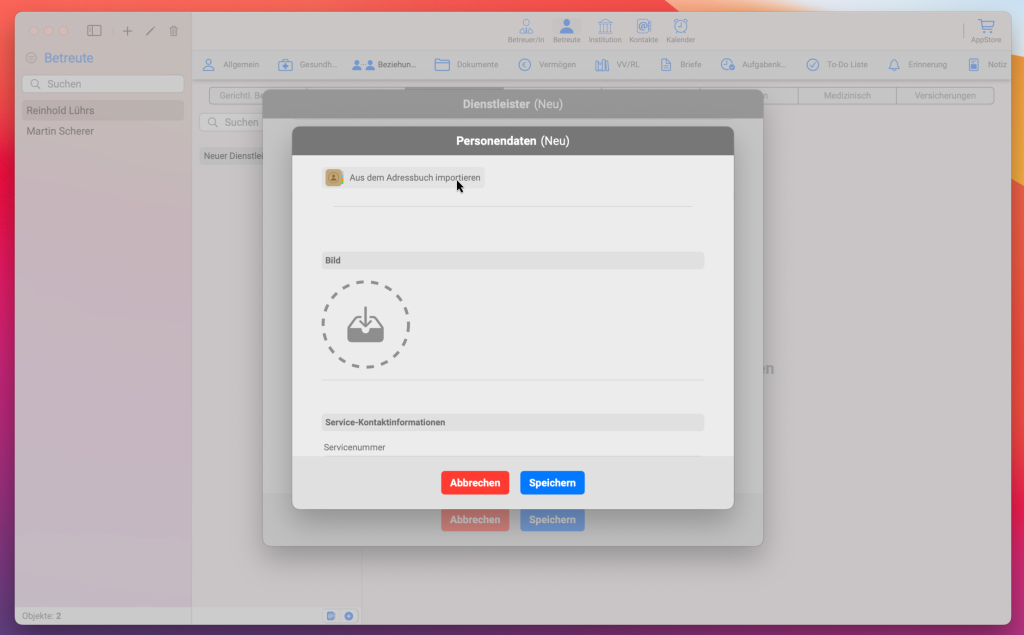
Task: Open the Betreuer/in section
Action: coord(526,31)
